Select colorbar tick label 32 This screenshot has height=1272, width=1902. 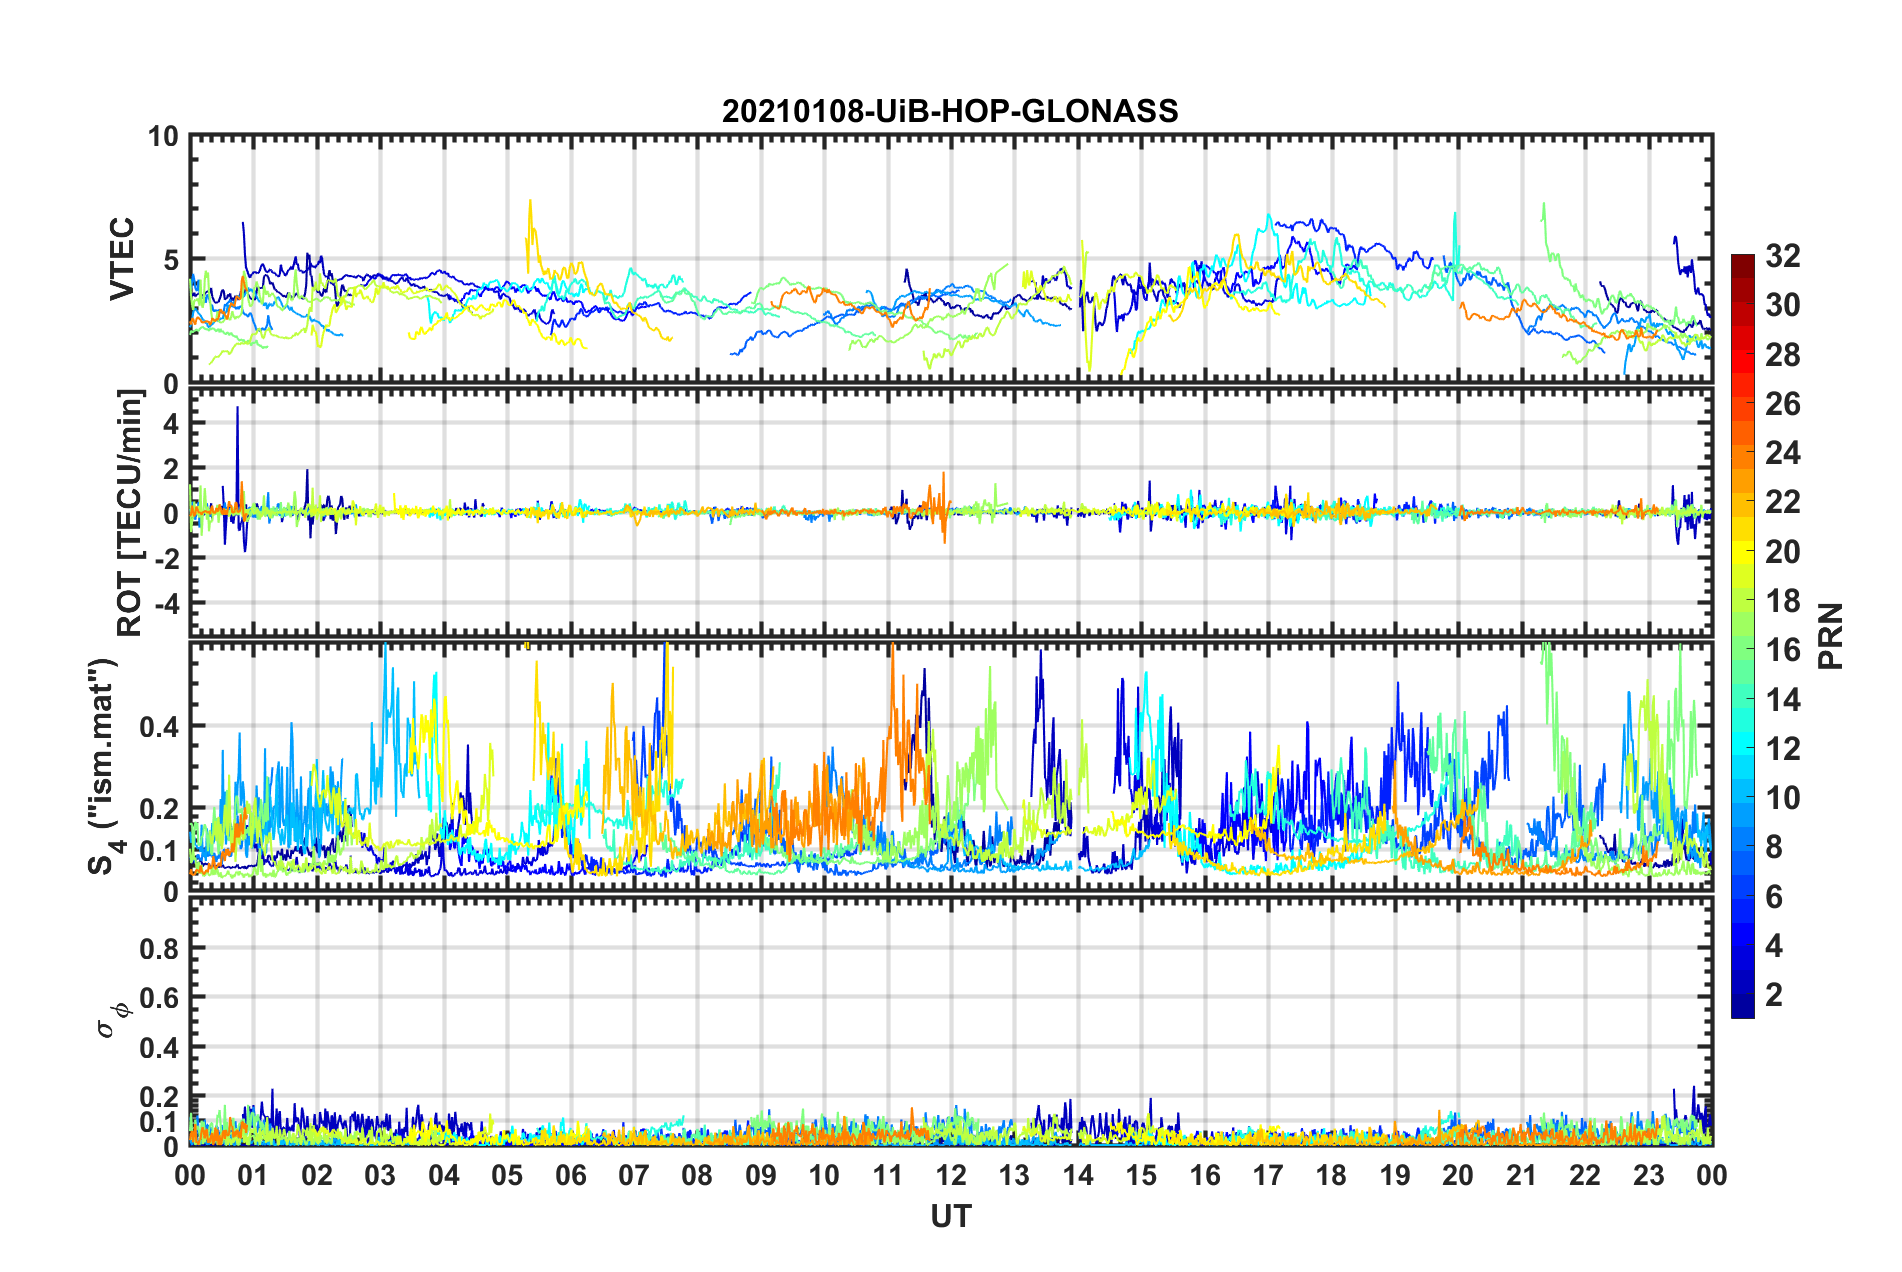point(1783,256)
